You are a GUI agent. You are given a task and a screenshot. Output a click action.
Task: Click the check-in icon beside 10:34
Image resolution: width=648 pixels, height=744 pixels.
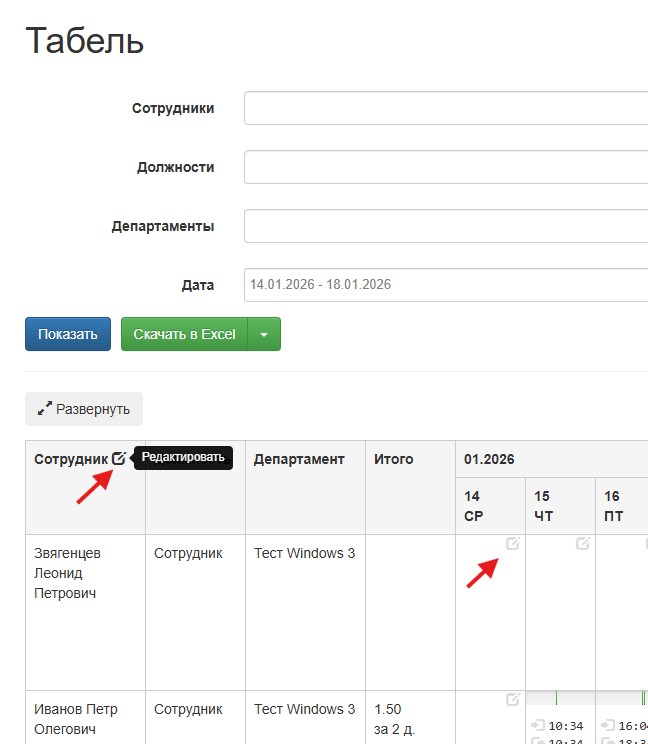click(x=537, y=725)
